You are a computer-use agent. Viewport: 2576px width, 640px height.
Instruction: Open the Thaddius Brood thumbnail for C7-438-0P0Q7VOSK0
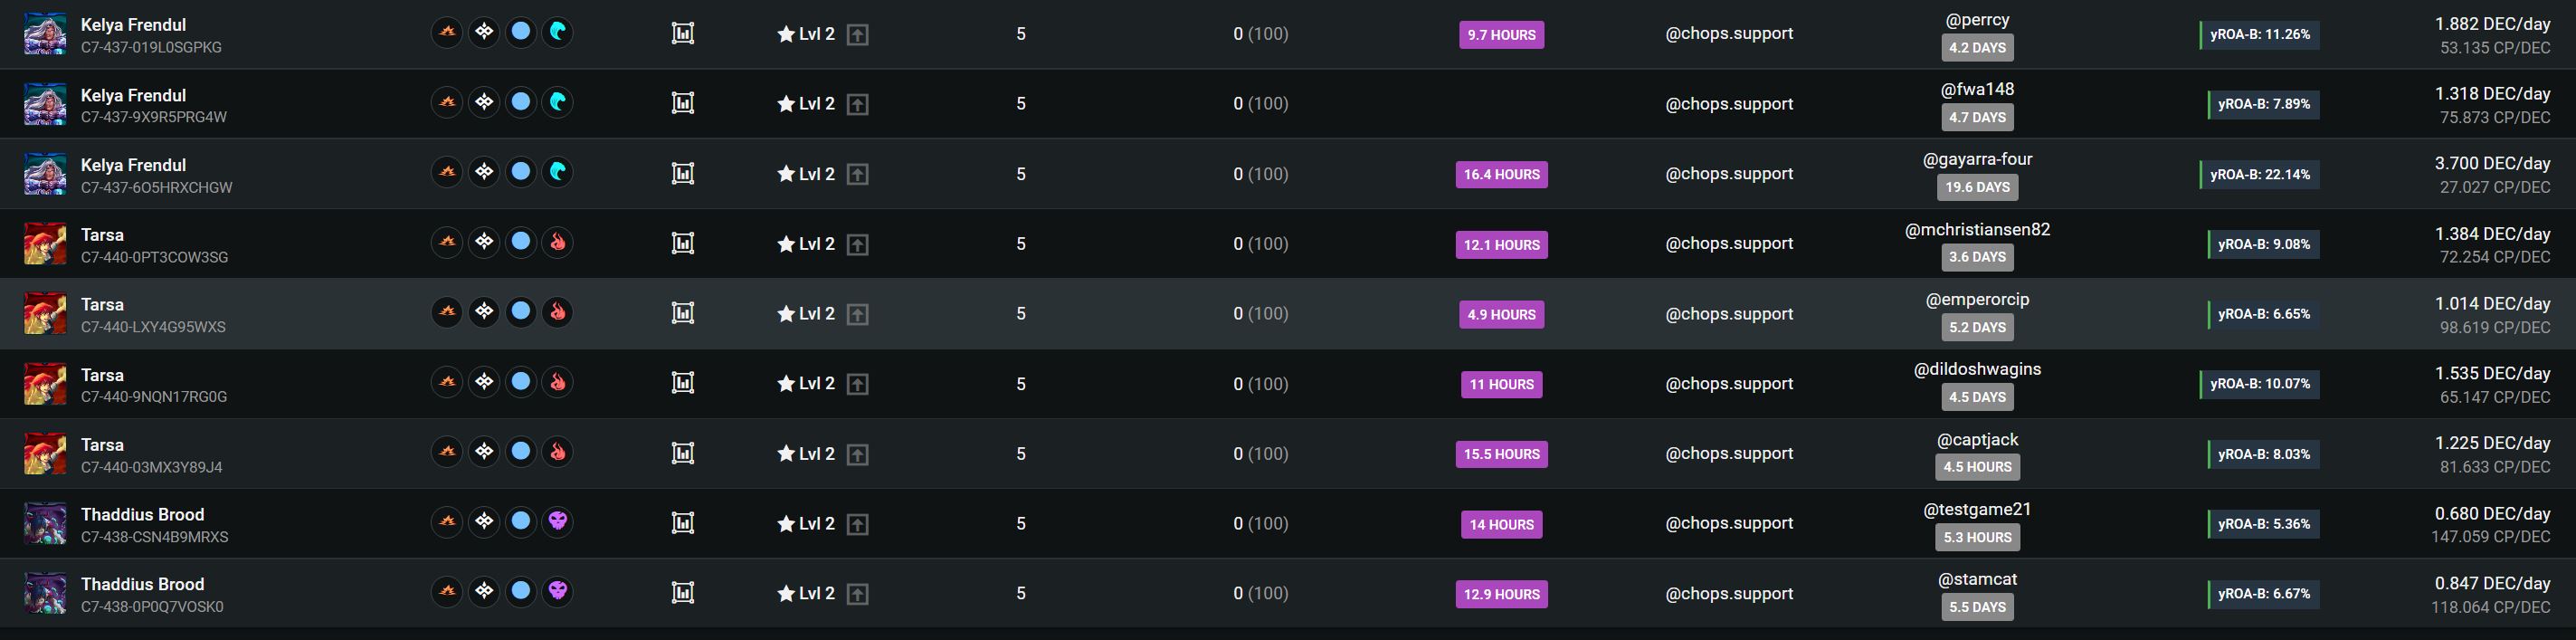[45, 593]
